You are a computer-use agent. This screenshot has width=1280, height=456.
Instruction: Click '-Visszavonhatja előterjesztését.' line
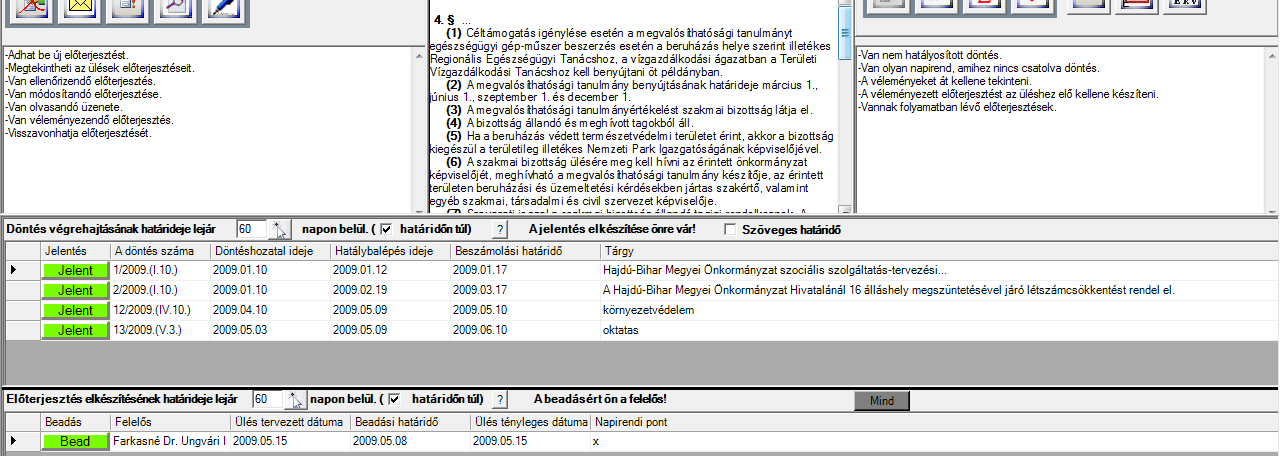(x=78, y=132)
